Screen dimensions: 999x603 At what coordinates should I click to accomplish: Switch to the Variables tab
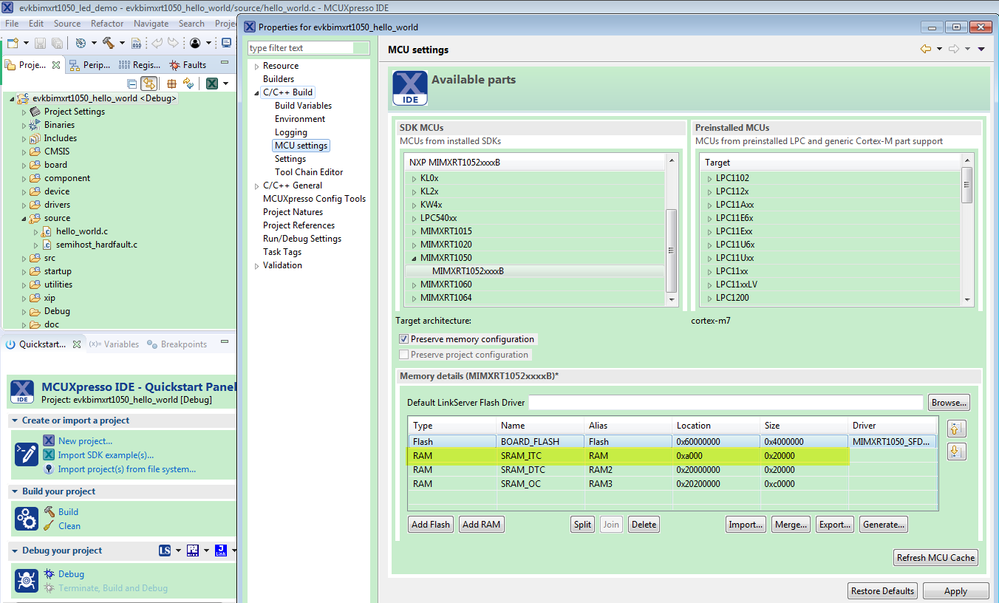pyautogui.click(x=114, y=344)
